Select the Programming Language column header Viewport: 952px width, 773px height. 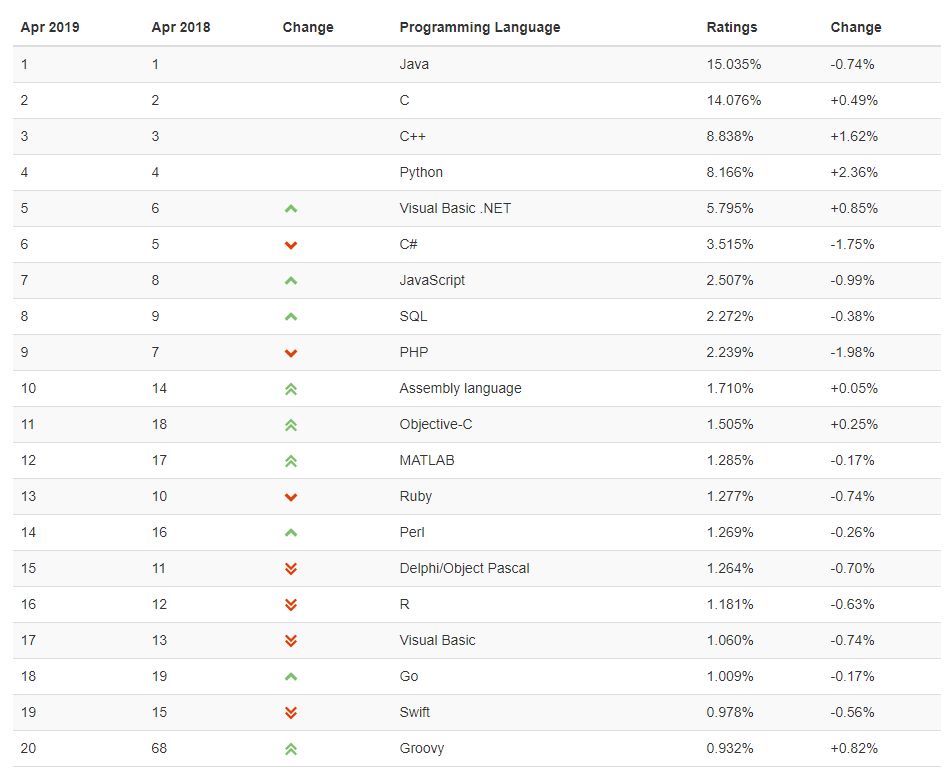(x=480, y=27)
